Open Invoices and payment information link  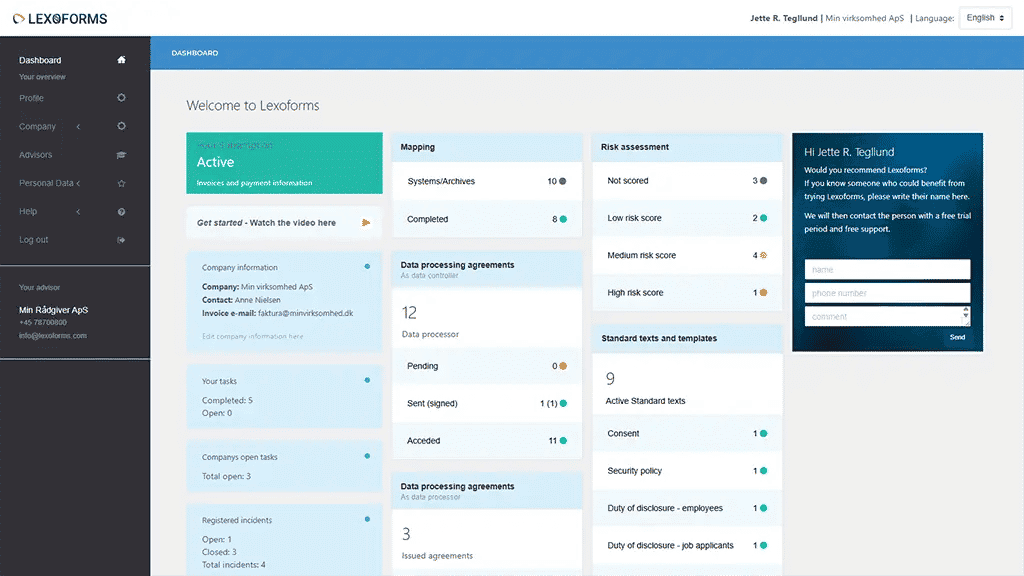(254, 183)
